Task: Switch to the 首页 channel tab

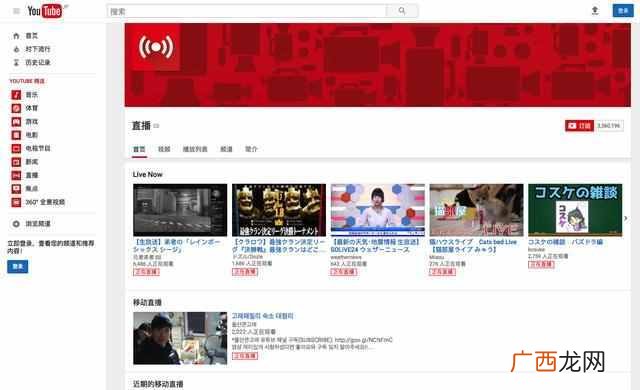Action: pyautogui.click(x=139, y=149)
